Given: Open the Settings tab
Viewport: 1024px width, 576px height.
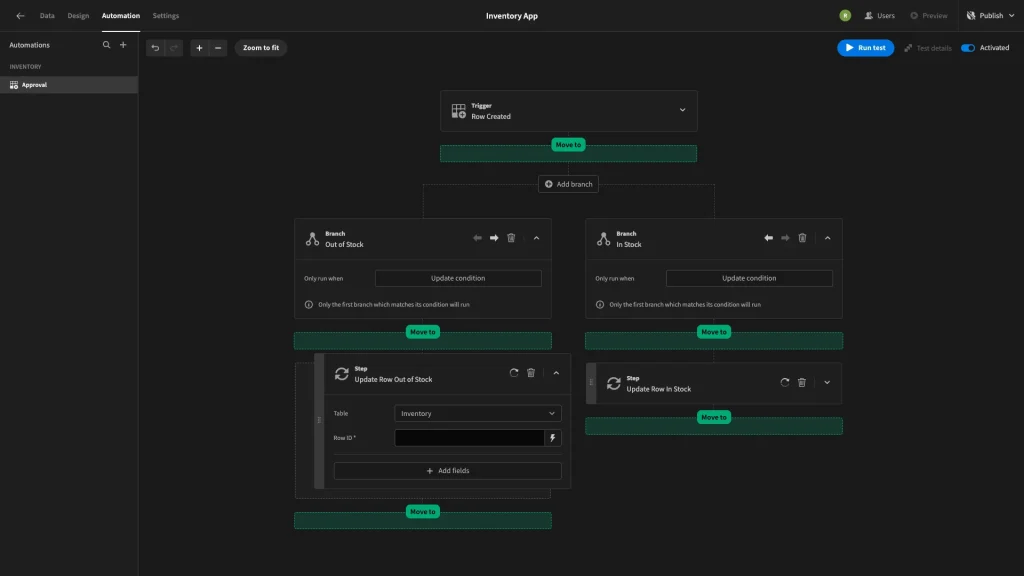Looking at the screenshot, I should (x=166, y=16).
